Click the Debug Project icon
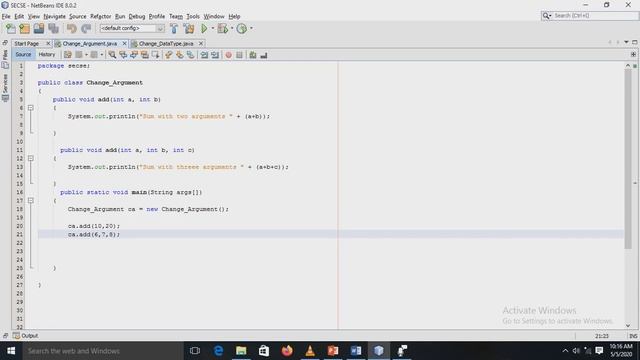Viewport: 640px width, 360px height. [222, 29]
